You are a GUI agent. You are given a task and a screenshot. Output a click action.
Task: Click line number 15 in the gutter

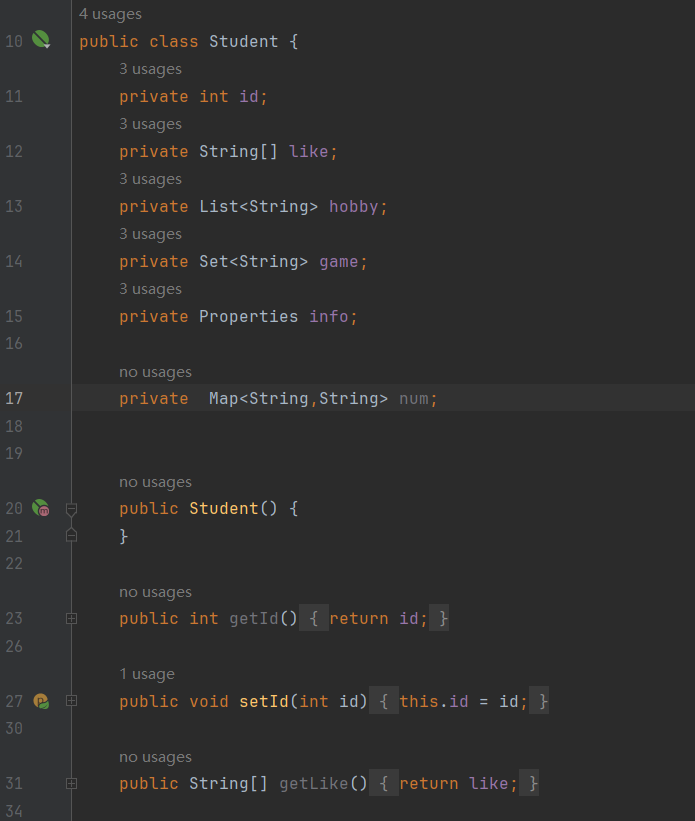pos(14,316)
